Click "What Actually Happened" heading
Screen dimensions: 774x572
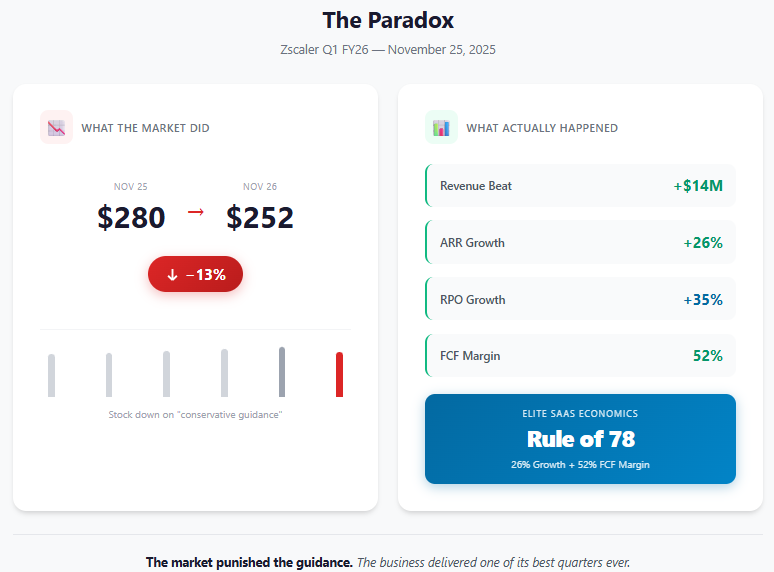[x=542, y=128]
